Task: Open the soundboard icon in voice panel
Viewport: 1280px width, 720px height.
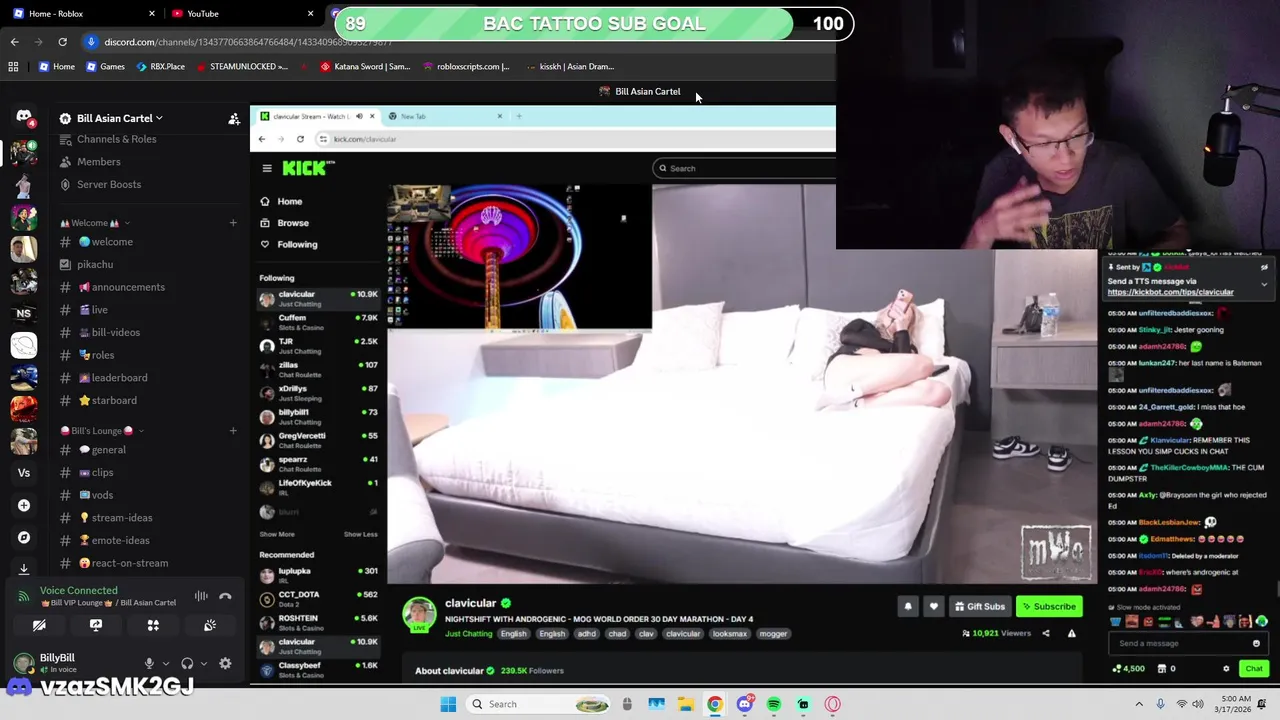Action: pyautogui.click(x=210, y=625)
